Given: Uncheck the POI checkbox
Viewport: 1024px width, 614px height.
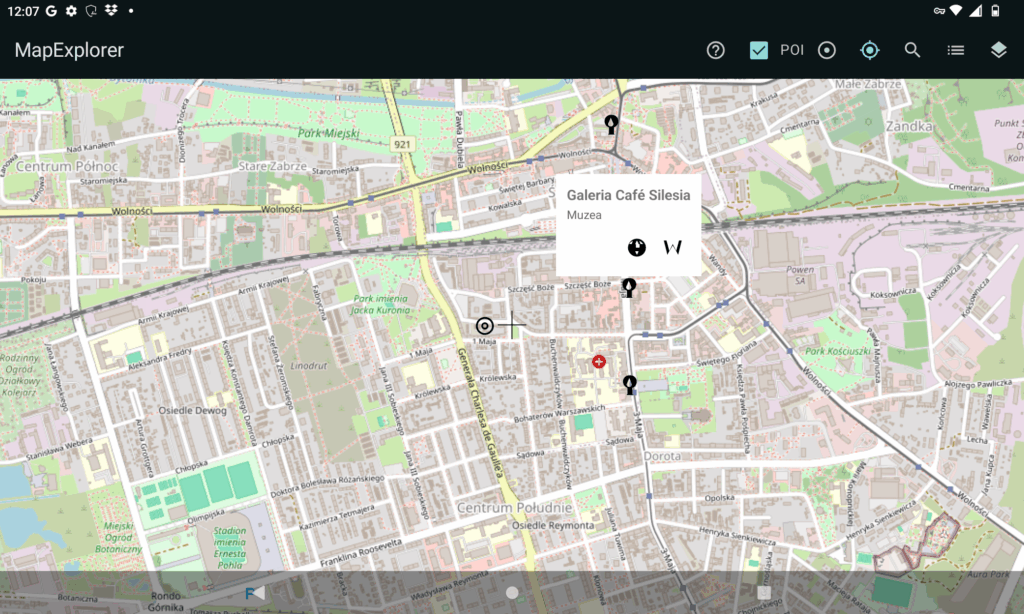Looking at the screenshot, I should pos(759,50).
